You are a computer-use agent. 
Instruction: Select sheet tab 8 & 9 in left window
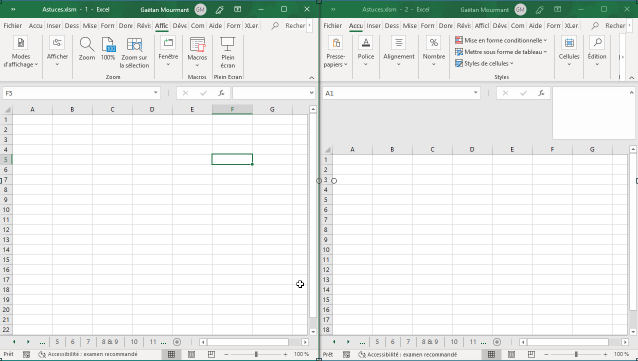tap(110, 342)
